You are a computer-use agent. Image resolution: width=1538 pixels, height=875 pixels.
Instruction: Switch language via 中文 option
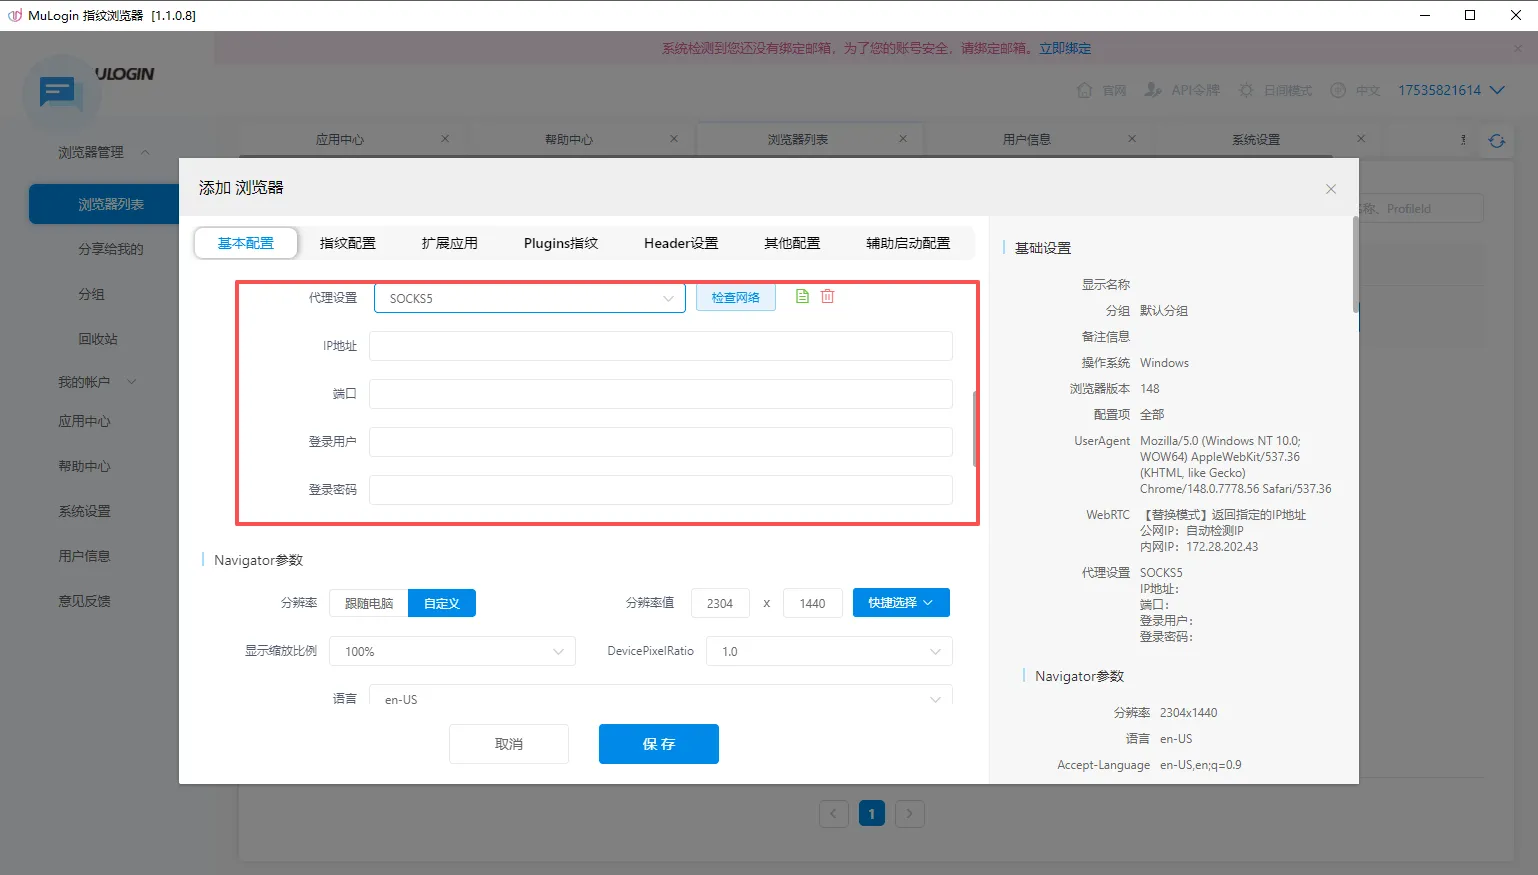tap(1355, 90)
